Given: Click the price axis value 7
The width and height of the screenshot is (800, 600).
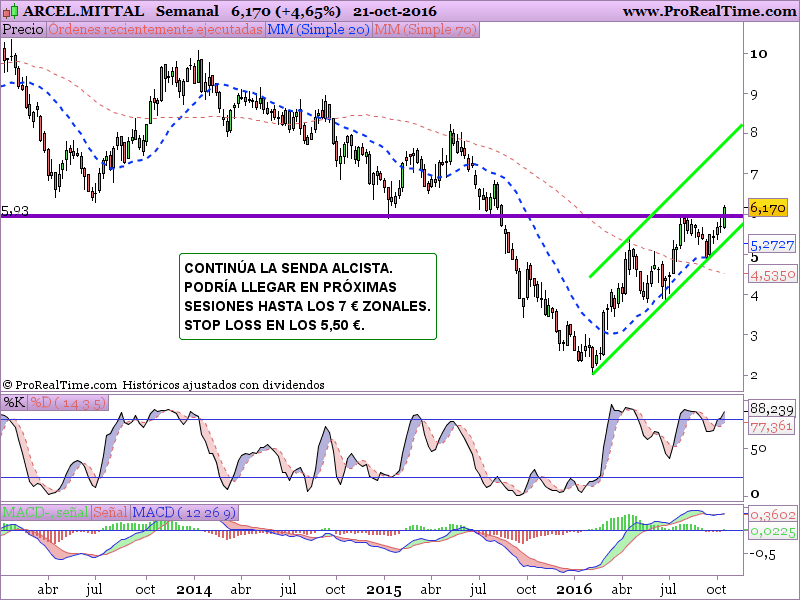Looking at the screenshot, I should click(754, 174).
